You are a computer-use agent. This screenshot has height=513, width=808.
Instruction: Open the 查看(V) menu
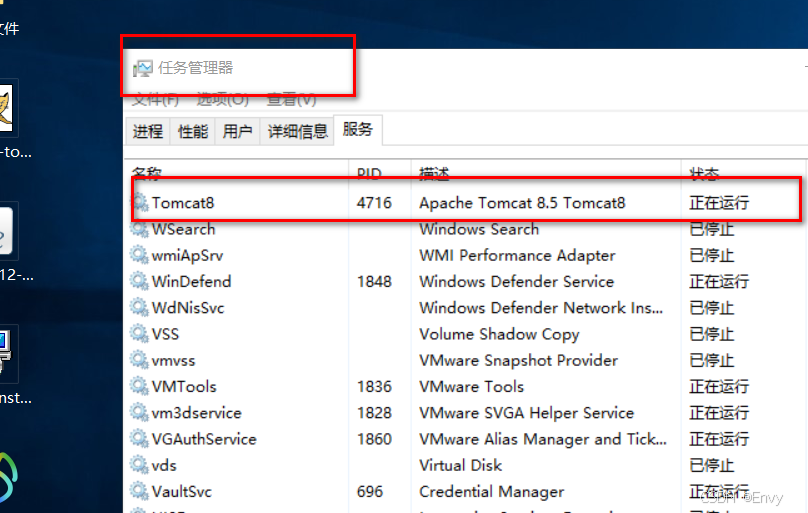pos(291,99)
